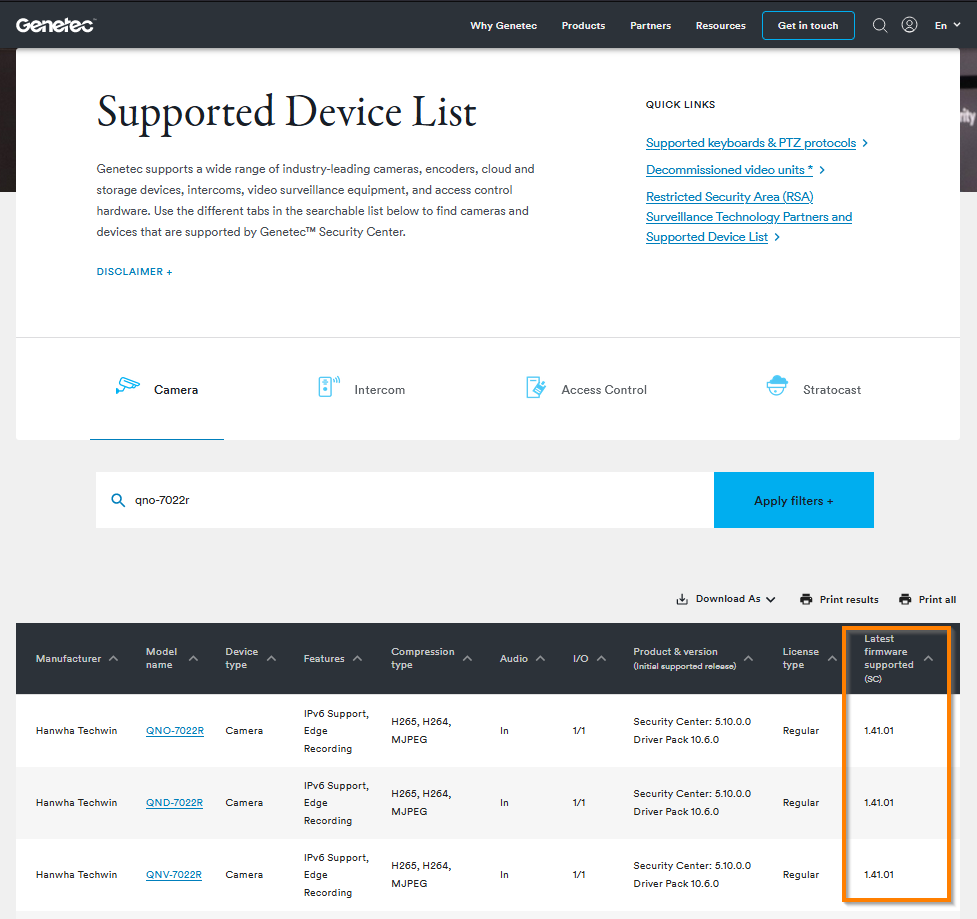977x919 pixels.
Task: Switch to the Stratocast tab label
Action: 832,389
